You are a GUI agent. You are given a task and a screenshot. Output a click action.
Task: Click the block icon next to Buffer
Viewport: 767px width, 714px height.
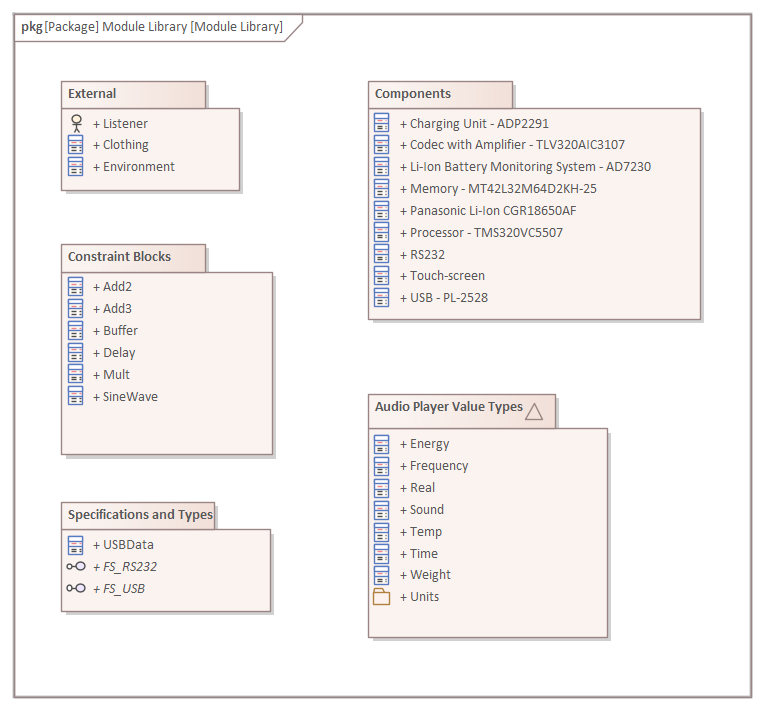click(76, 331)
